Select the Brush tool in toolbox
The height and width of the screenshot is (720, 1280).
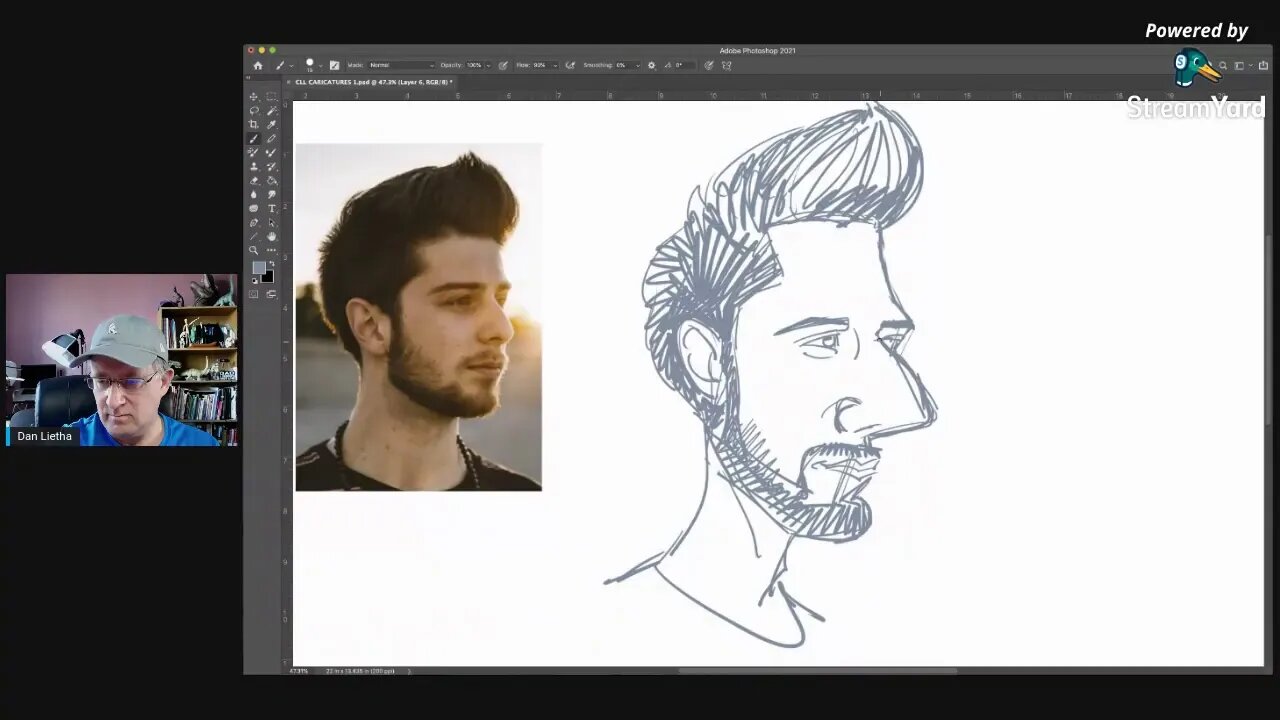(253, 138)
